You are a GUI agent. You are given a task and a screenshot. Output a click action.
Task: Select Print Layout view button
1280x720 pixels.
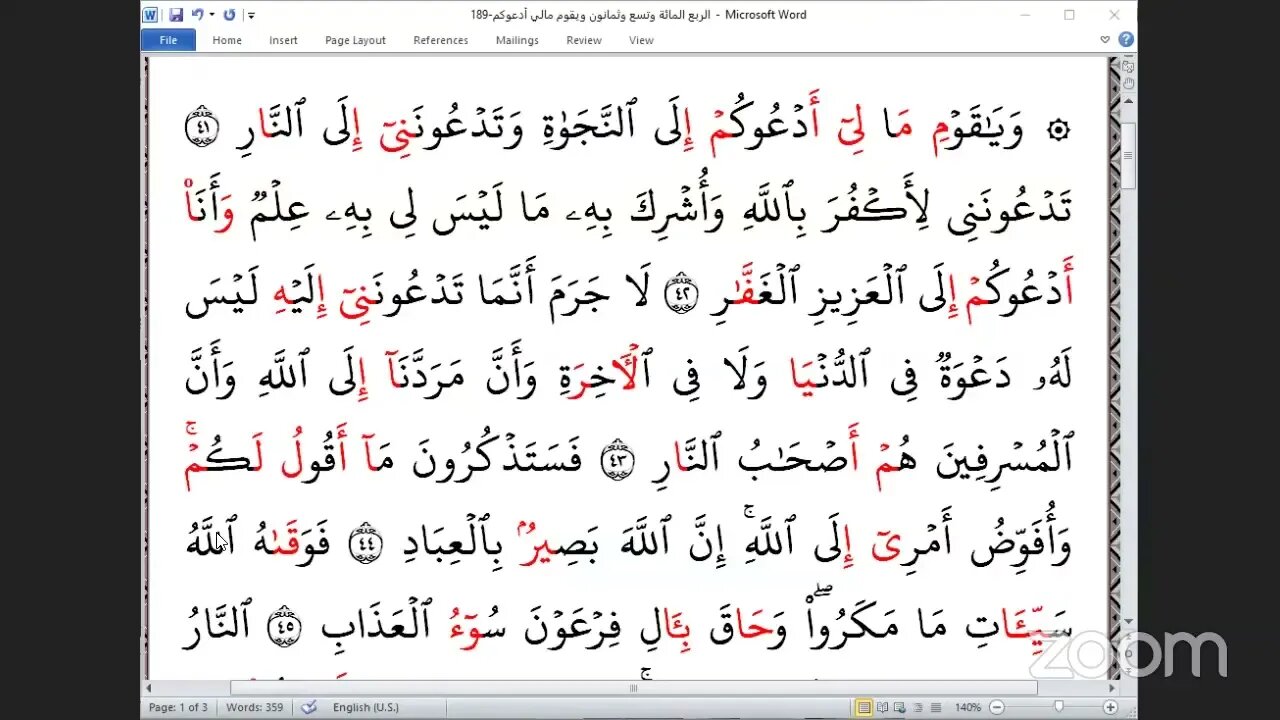tap(864, 707)
